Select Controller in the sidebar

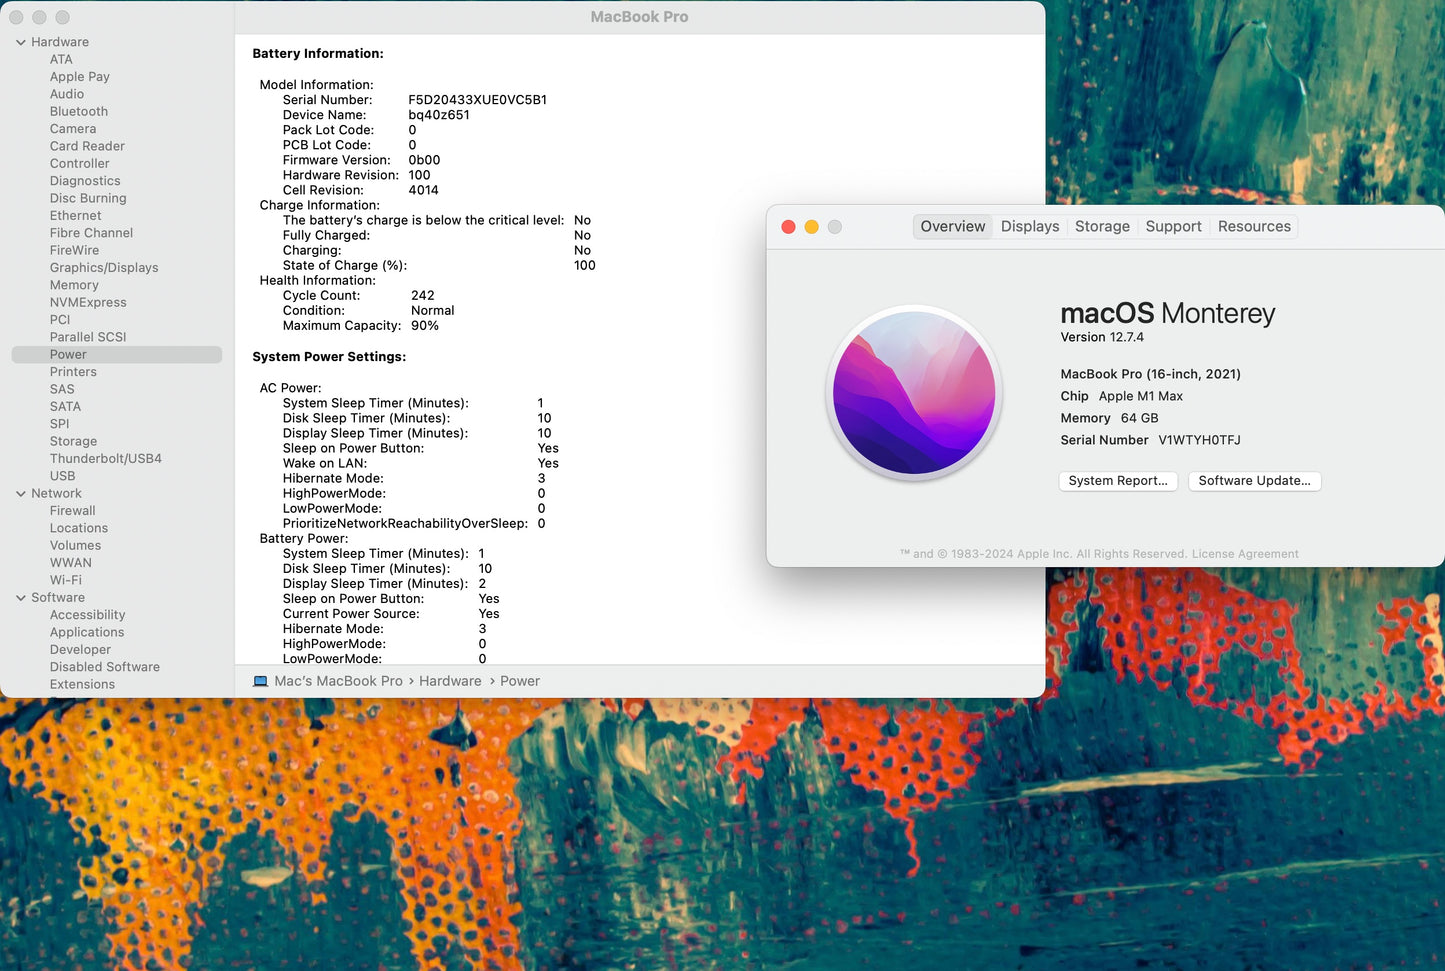(x=80, y=164)
